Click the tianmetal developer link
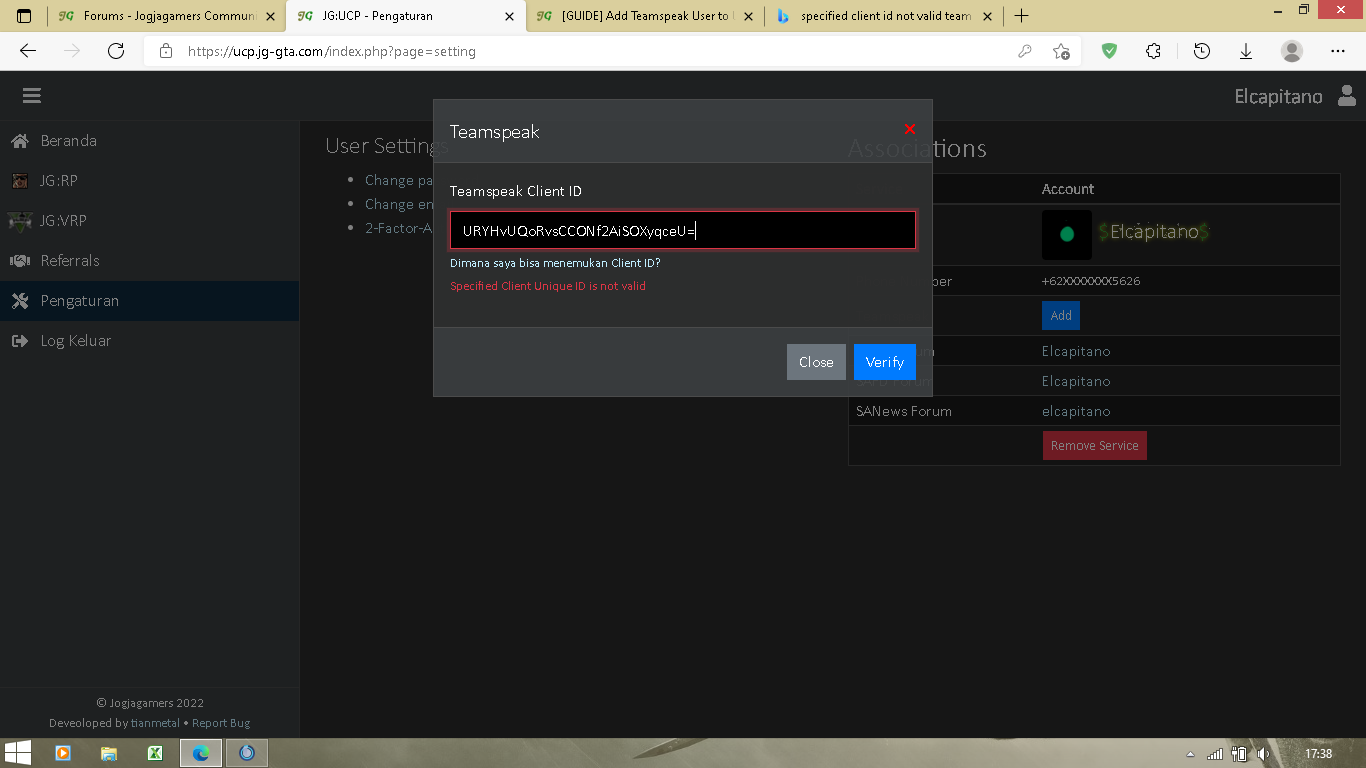Viewport: 1366px width, 768px height. [155, 723]
